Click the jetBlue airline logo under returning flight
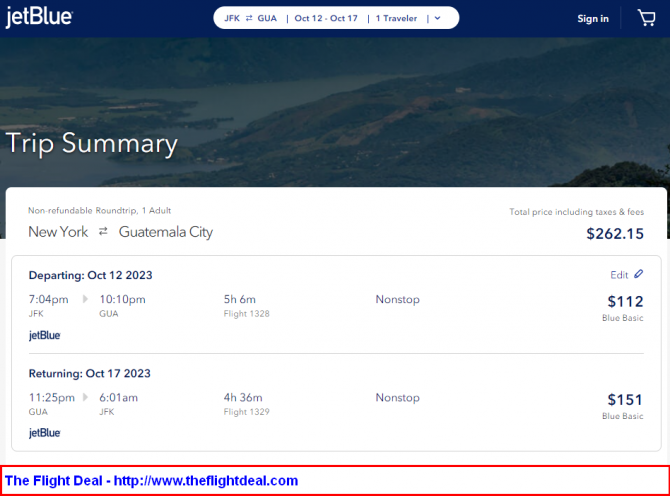 coord(44,433)
